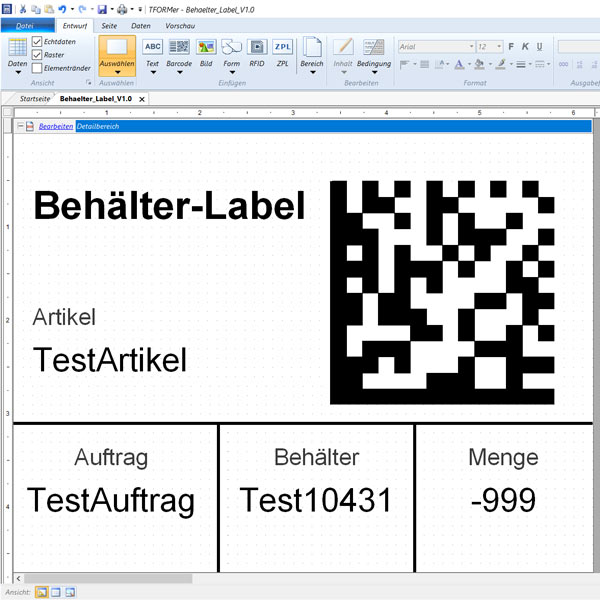This screenshot has width=600, height=600.
Task: Click the Redo arrow icon
Action: coord(82,9)
